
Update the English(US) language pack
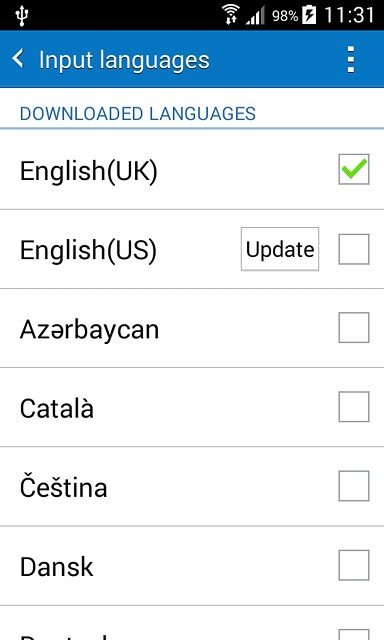click(x=280, y=249)
